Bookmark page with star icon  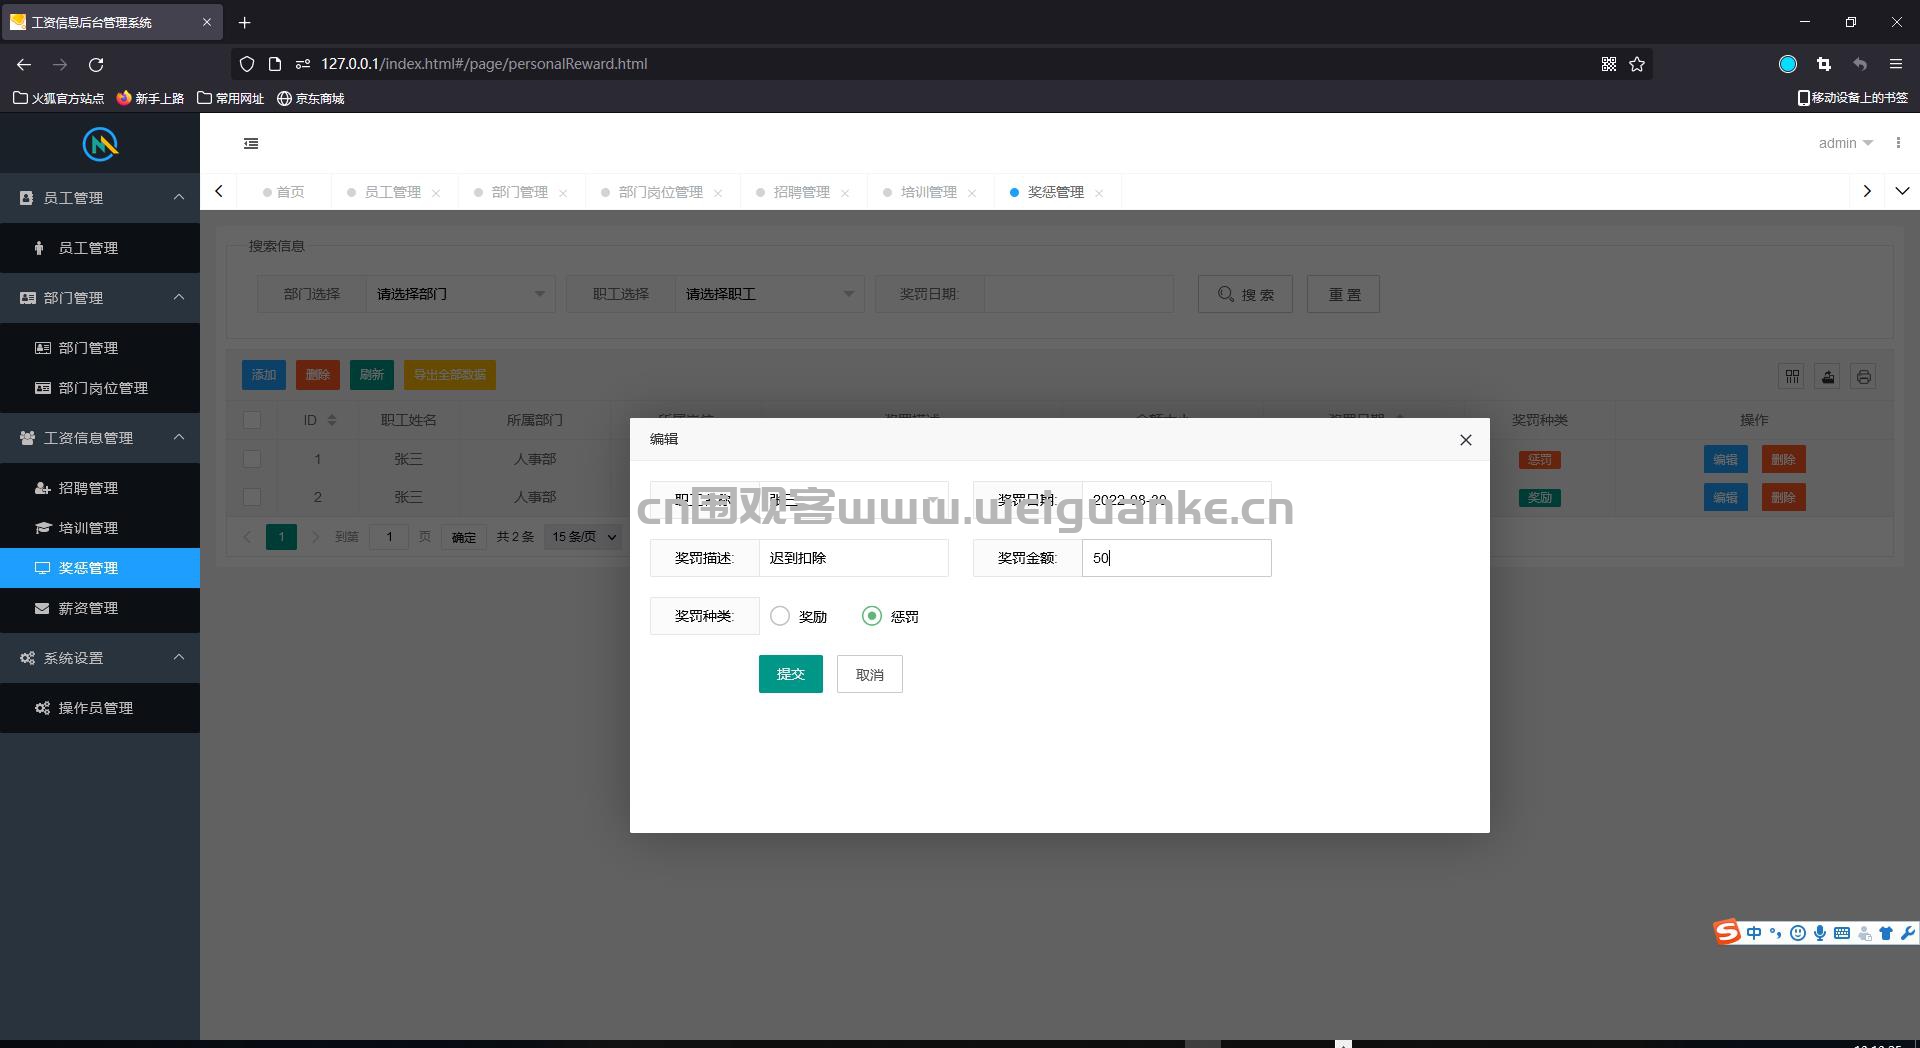(1637, 64)
